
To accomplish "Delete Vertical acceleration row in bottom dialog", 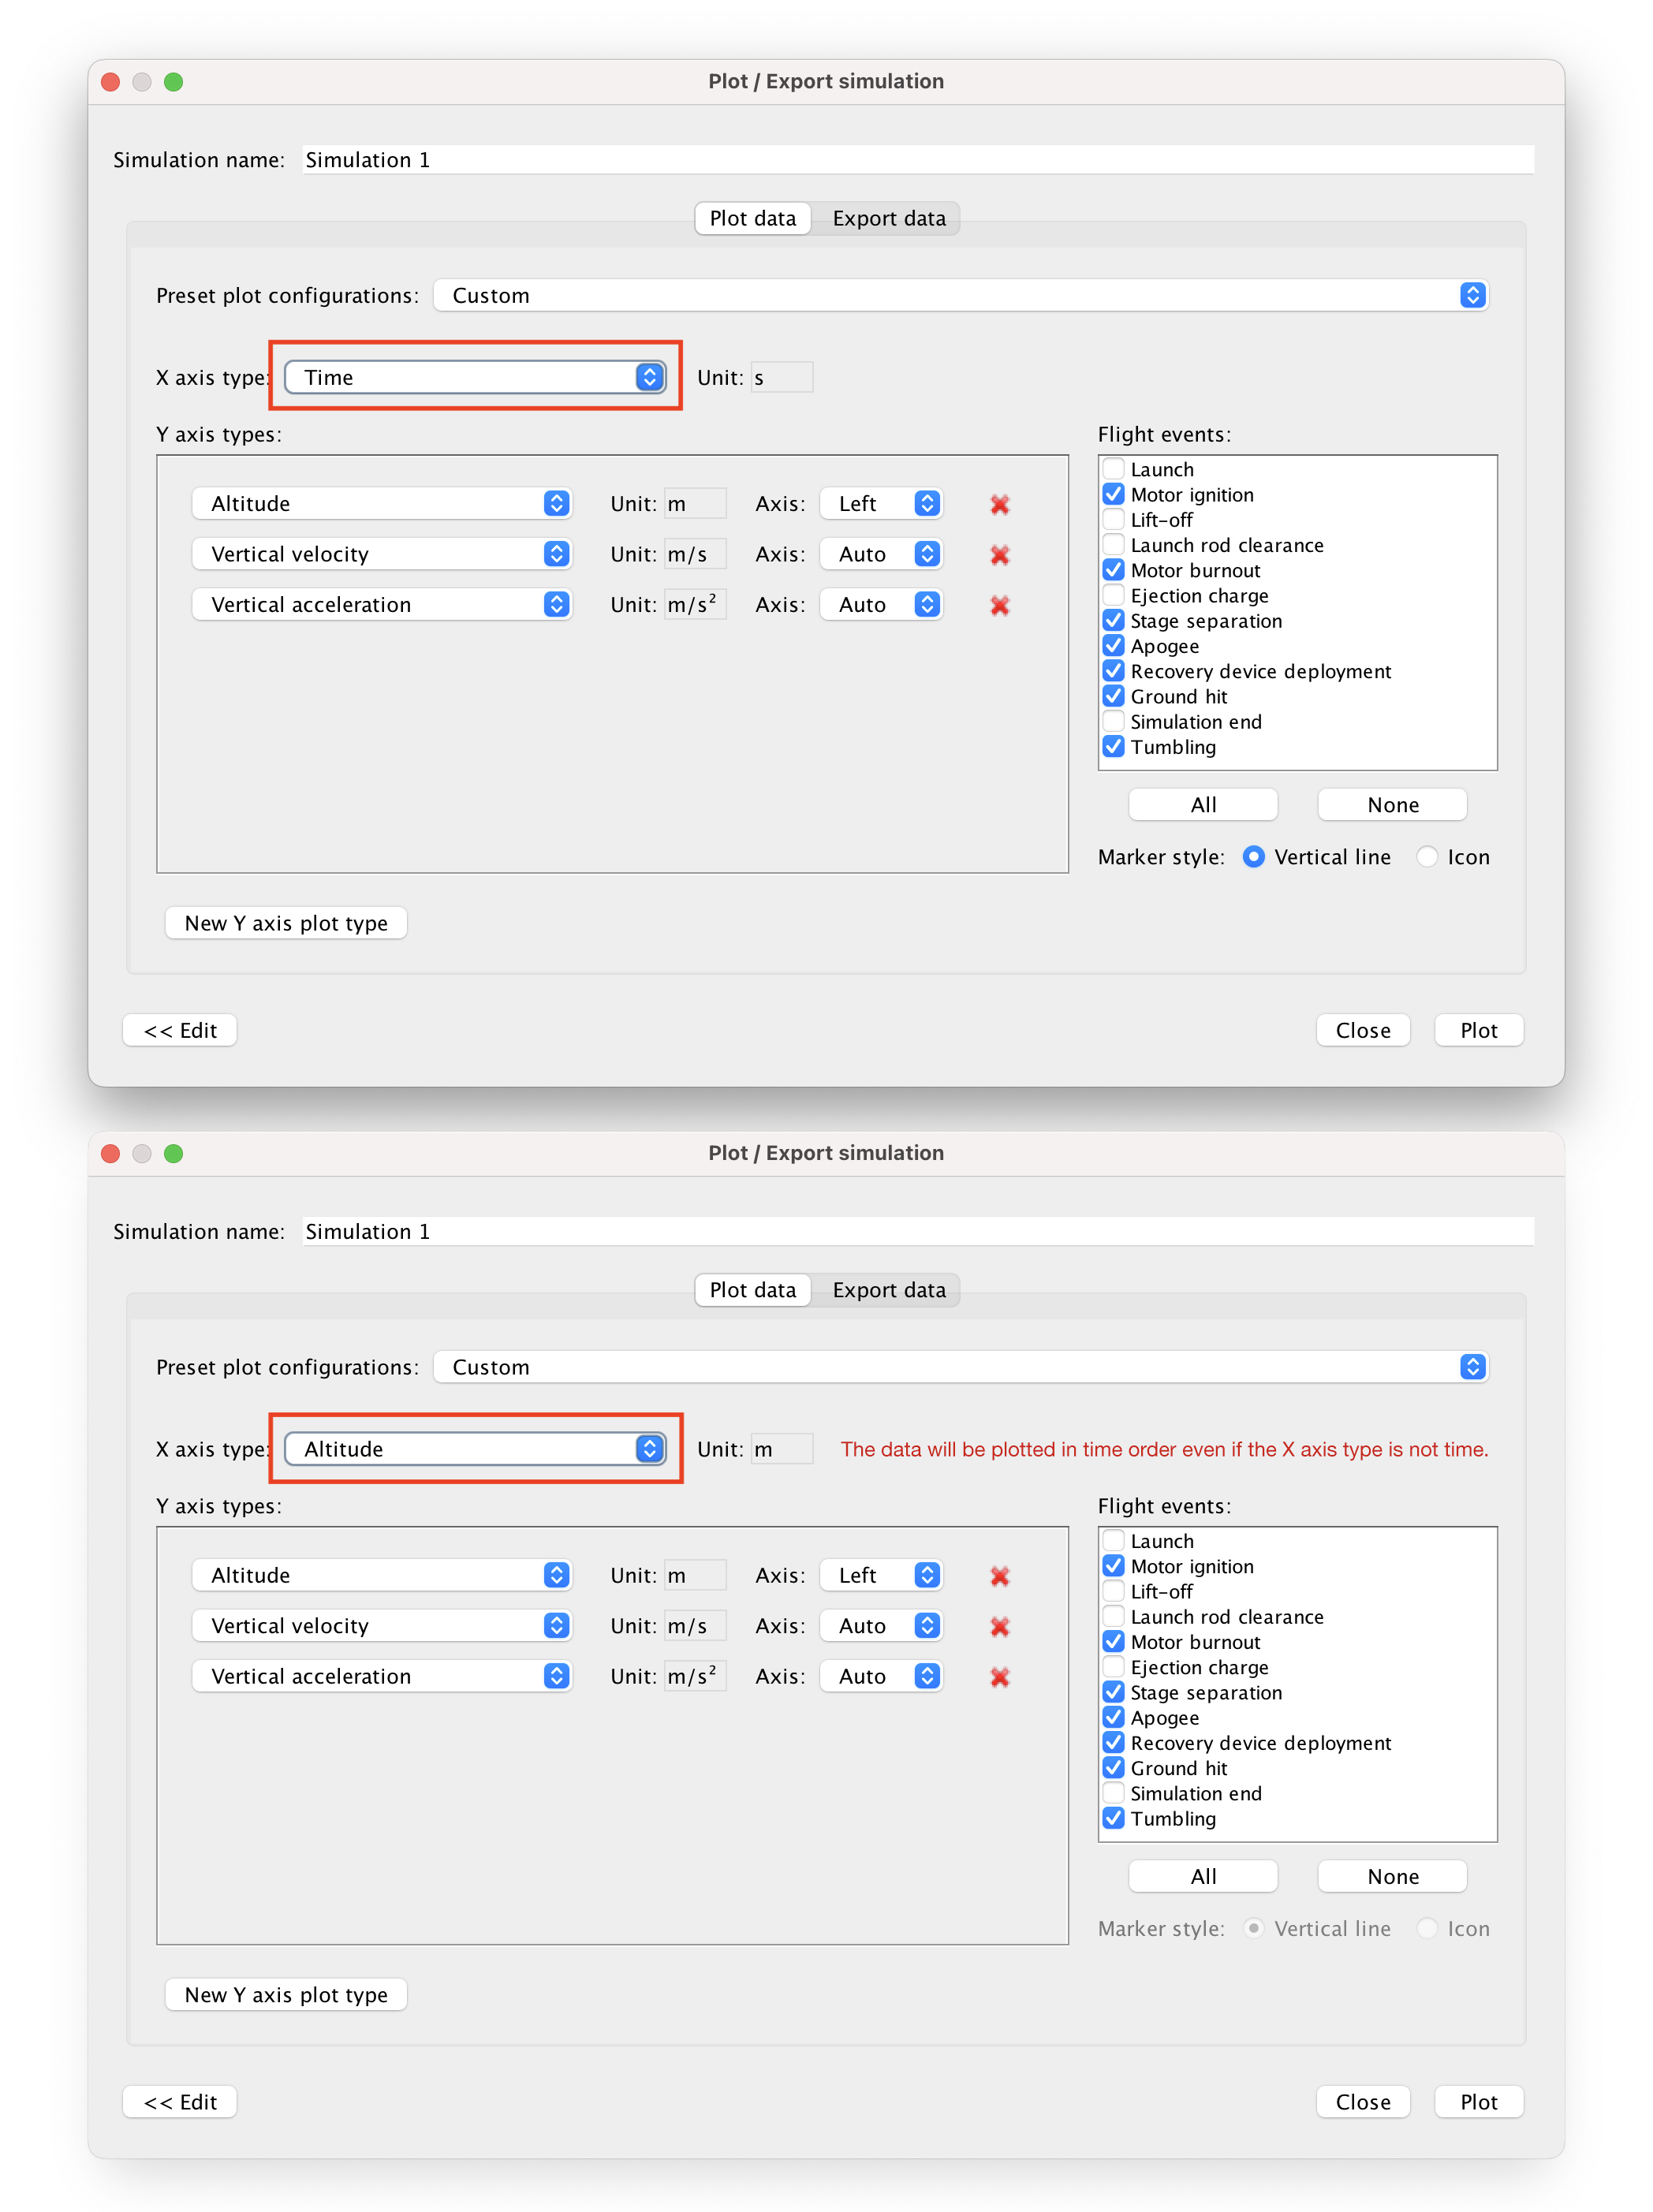I will coord(999,1677).
